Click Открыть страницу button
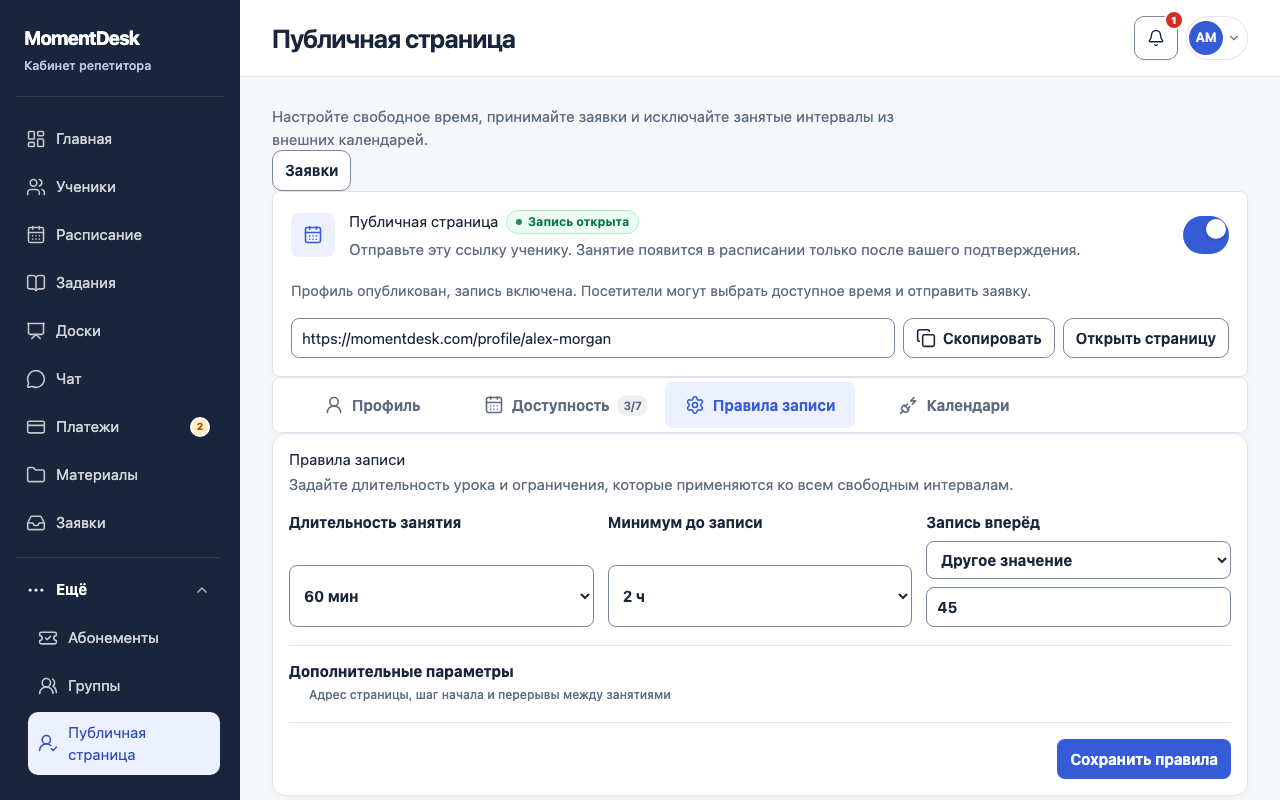 tap(1146, 338)
